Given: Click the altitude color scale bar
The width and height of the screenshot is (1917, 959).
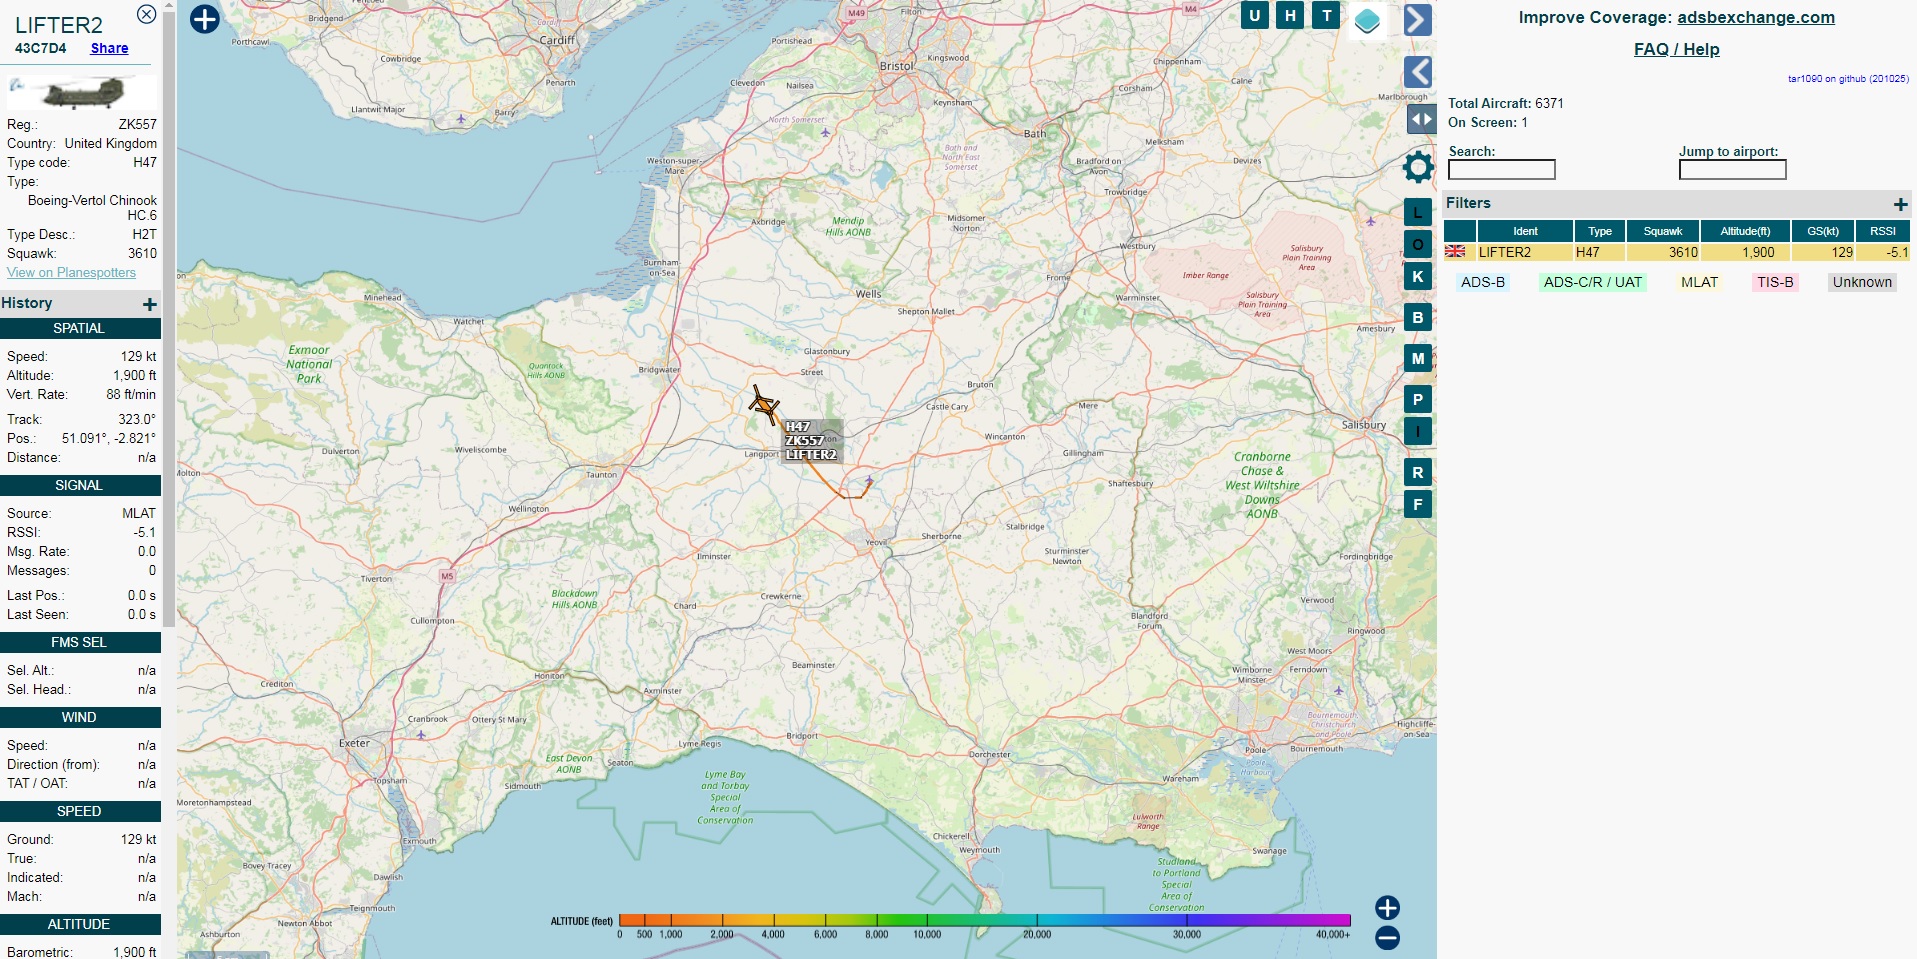Looking at the screenshot, I should [984, 920].
